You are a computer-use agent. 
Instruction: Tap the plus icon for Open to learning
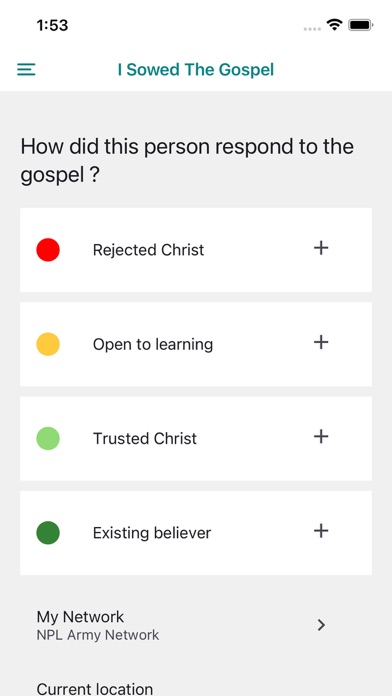tap(321, 342)
